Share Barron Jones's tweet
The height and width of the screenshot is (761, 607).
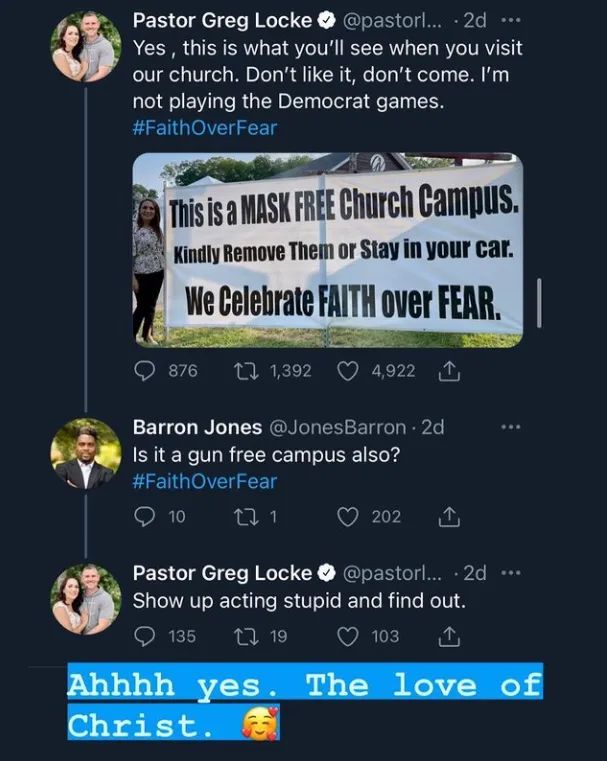click(449, 516)
